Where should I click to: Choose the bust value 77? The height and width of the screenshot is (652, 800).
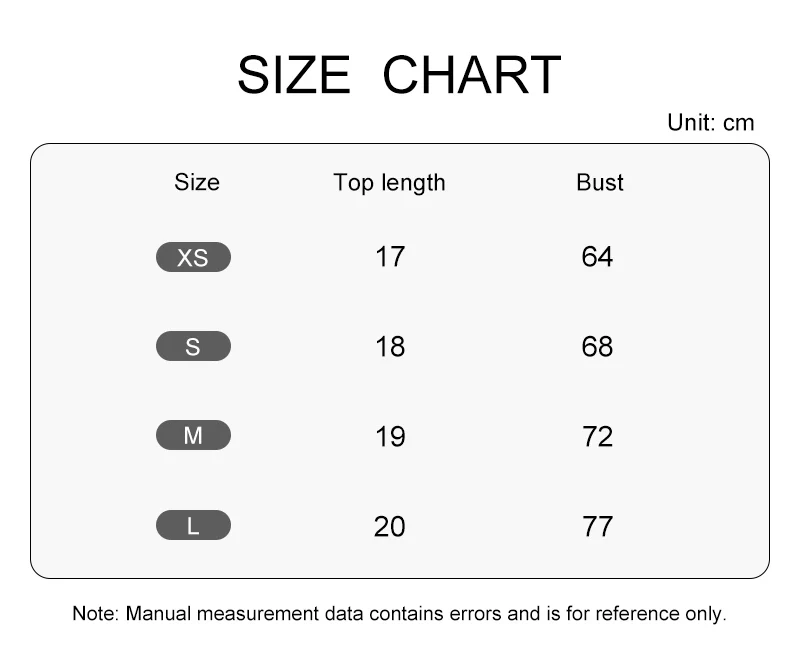pyautogui.click(x=597, y=526)
